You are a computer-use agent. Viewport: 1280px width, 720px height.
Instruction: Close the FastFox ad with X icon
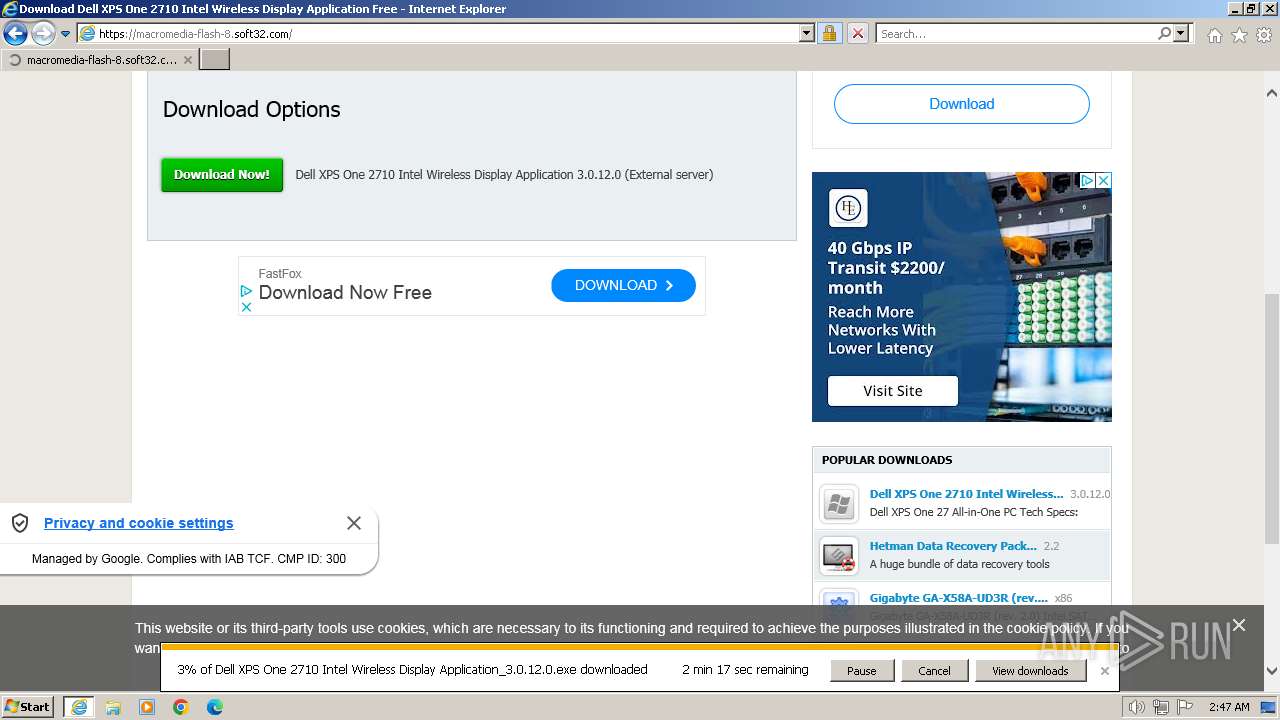coord(246,307)
